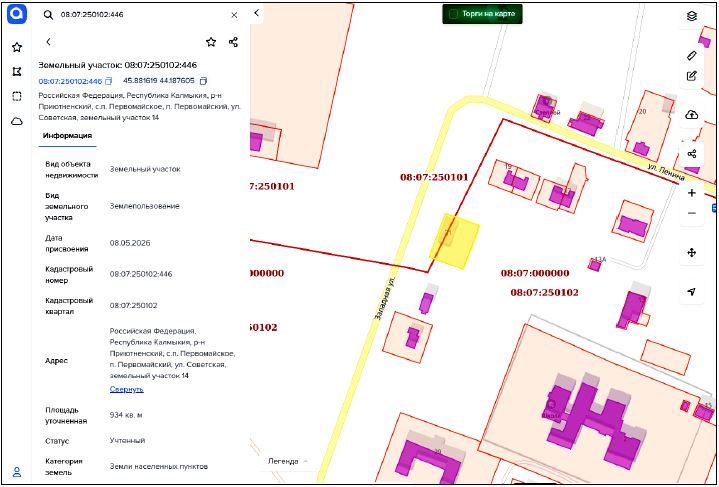Viewport: 719px width, 487px height.
Task: Select the dashed area selection tool
Action: 17,96
